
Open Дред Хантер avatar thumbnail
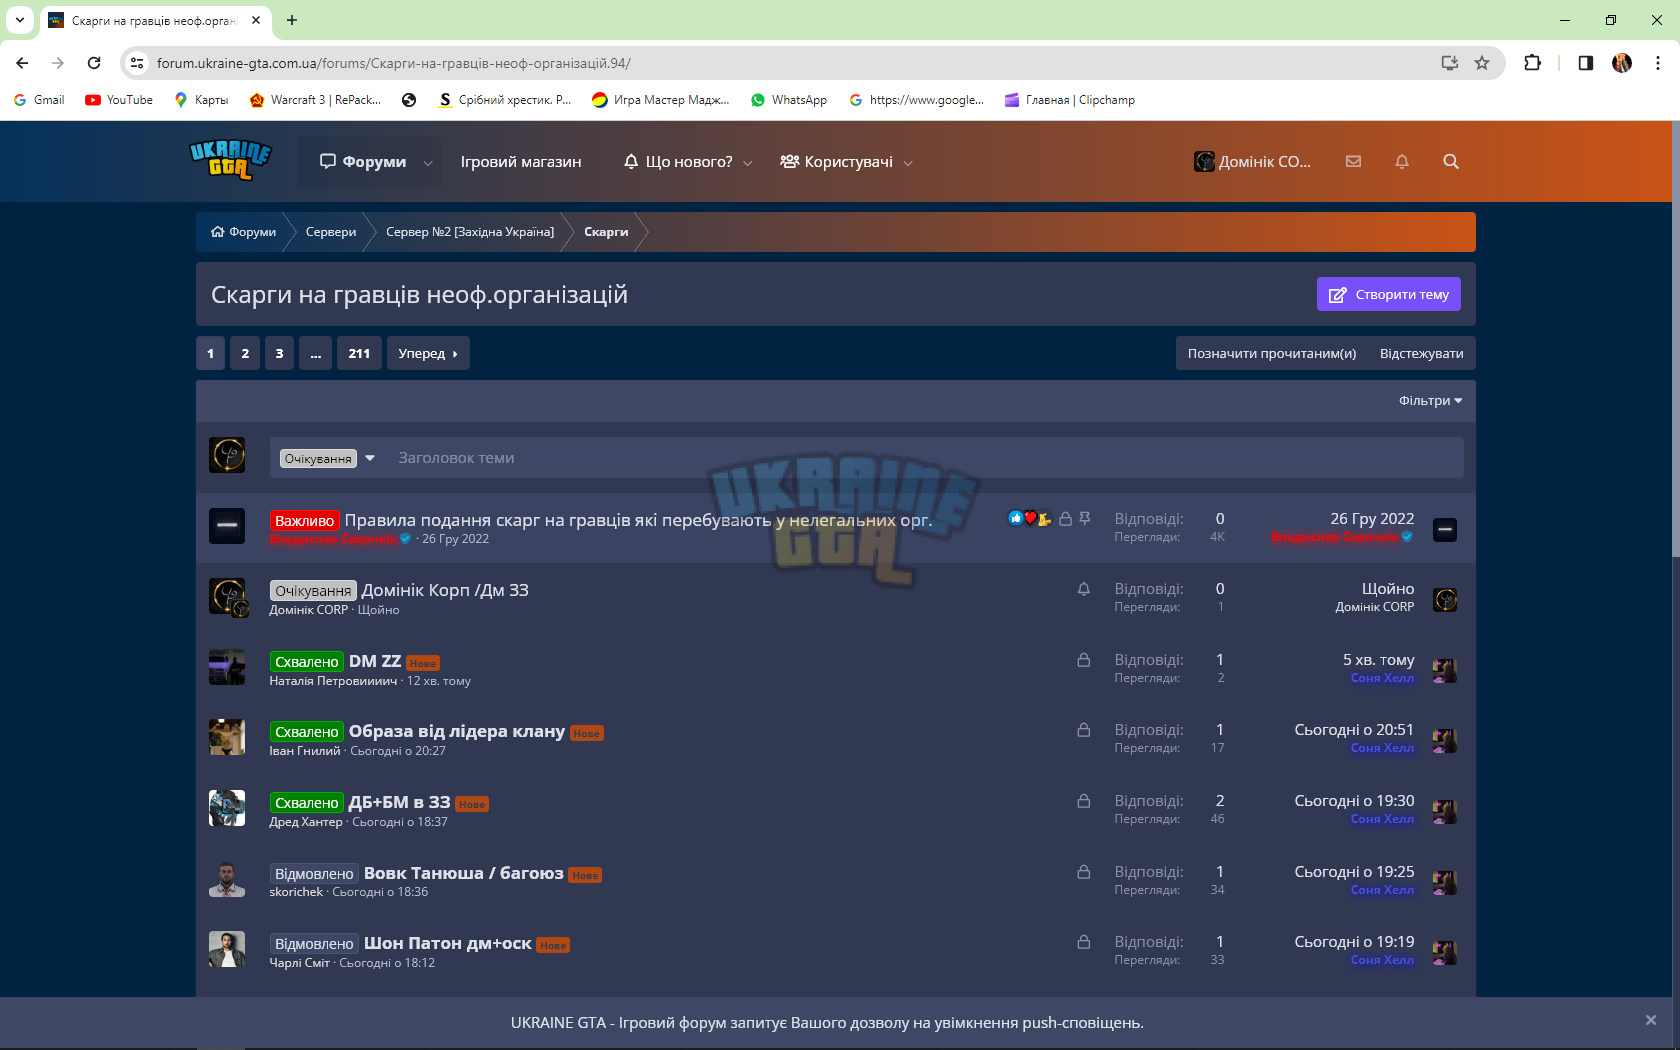[x=227, y=808]
